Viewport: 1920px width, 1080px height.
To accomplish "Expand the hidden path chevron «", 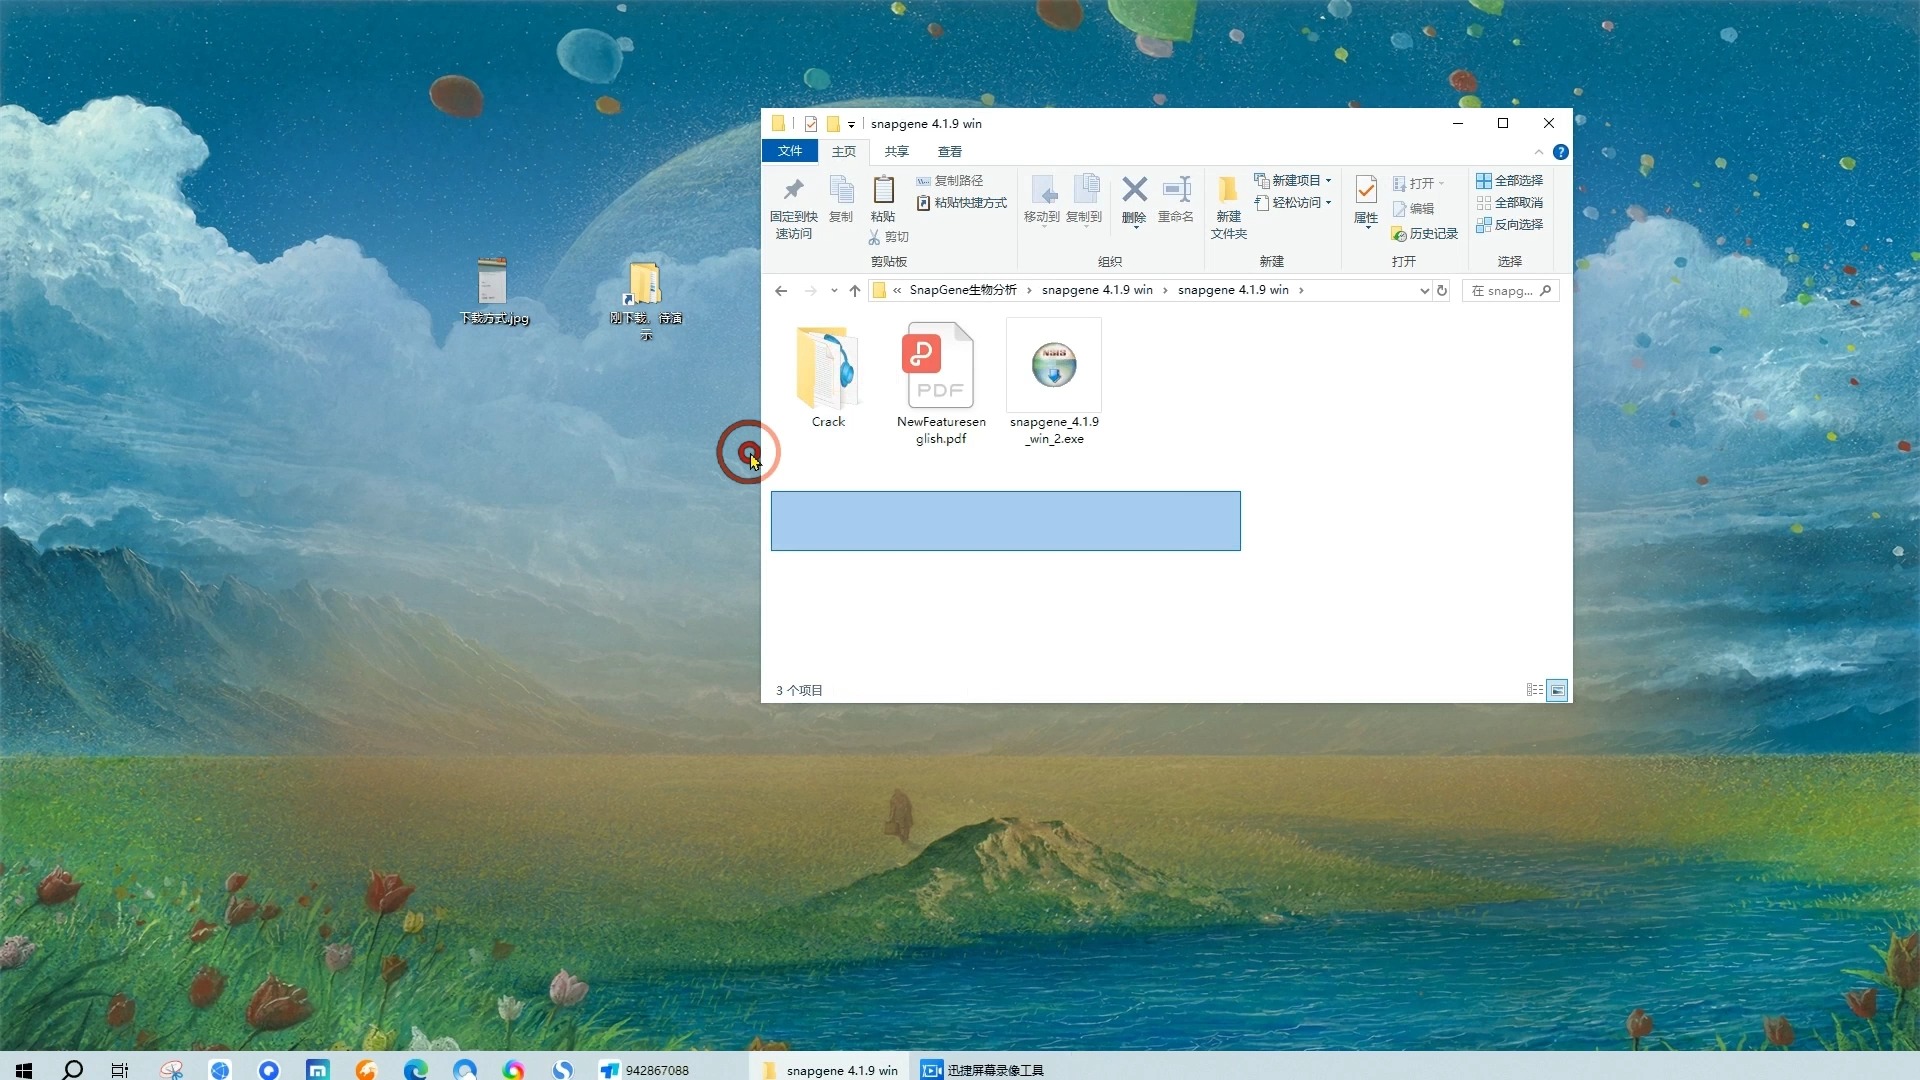I will coord(897,291).
